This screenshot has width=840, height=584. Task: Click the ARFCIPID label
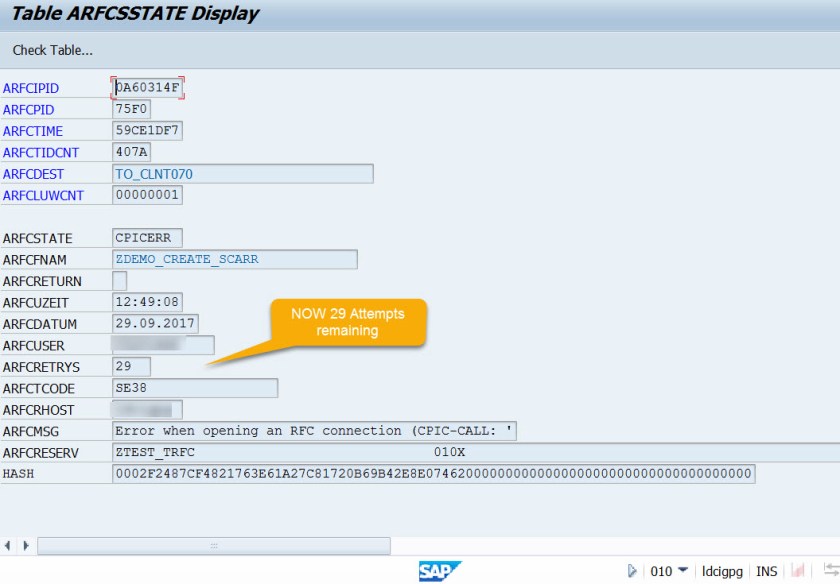[31, 88]
